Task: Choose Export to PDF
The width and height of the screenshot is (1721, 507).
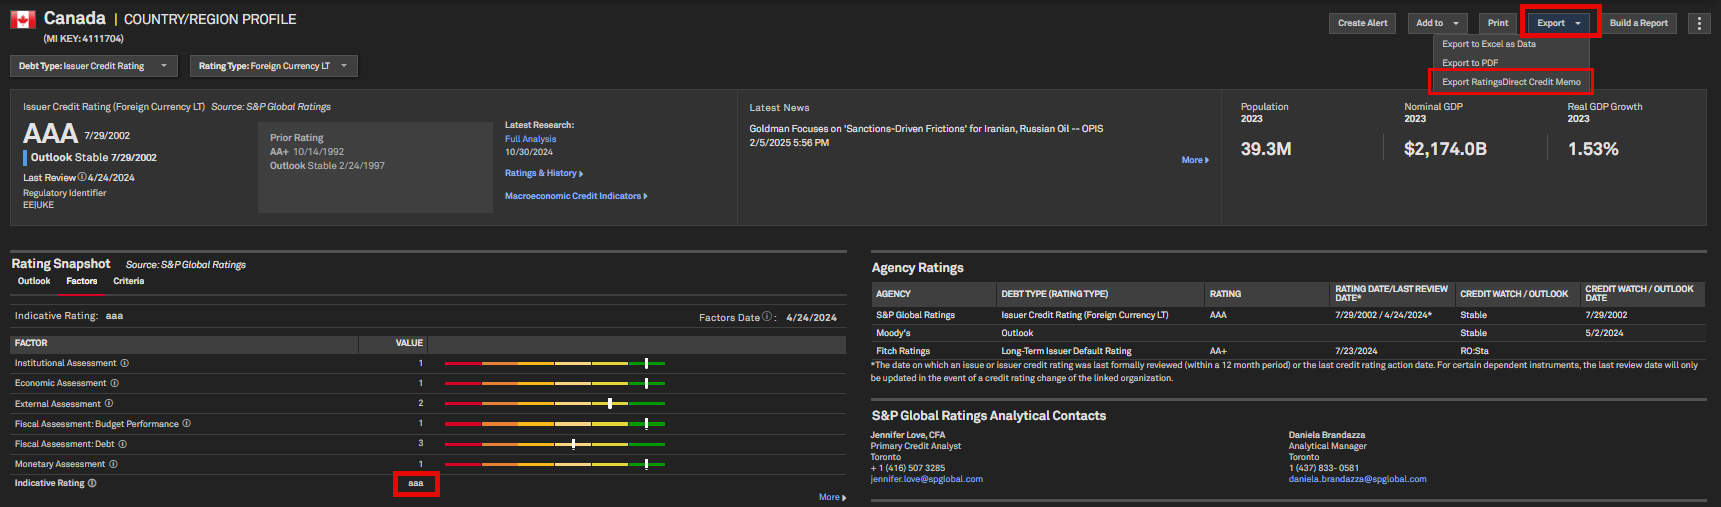Action: (1470, 63)
